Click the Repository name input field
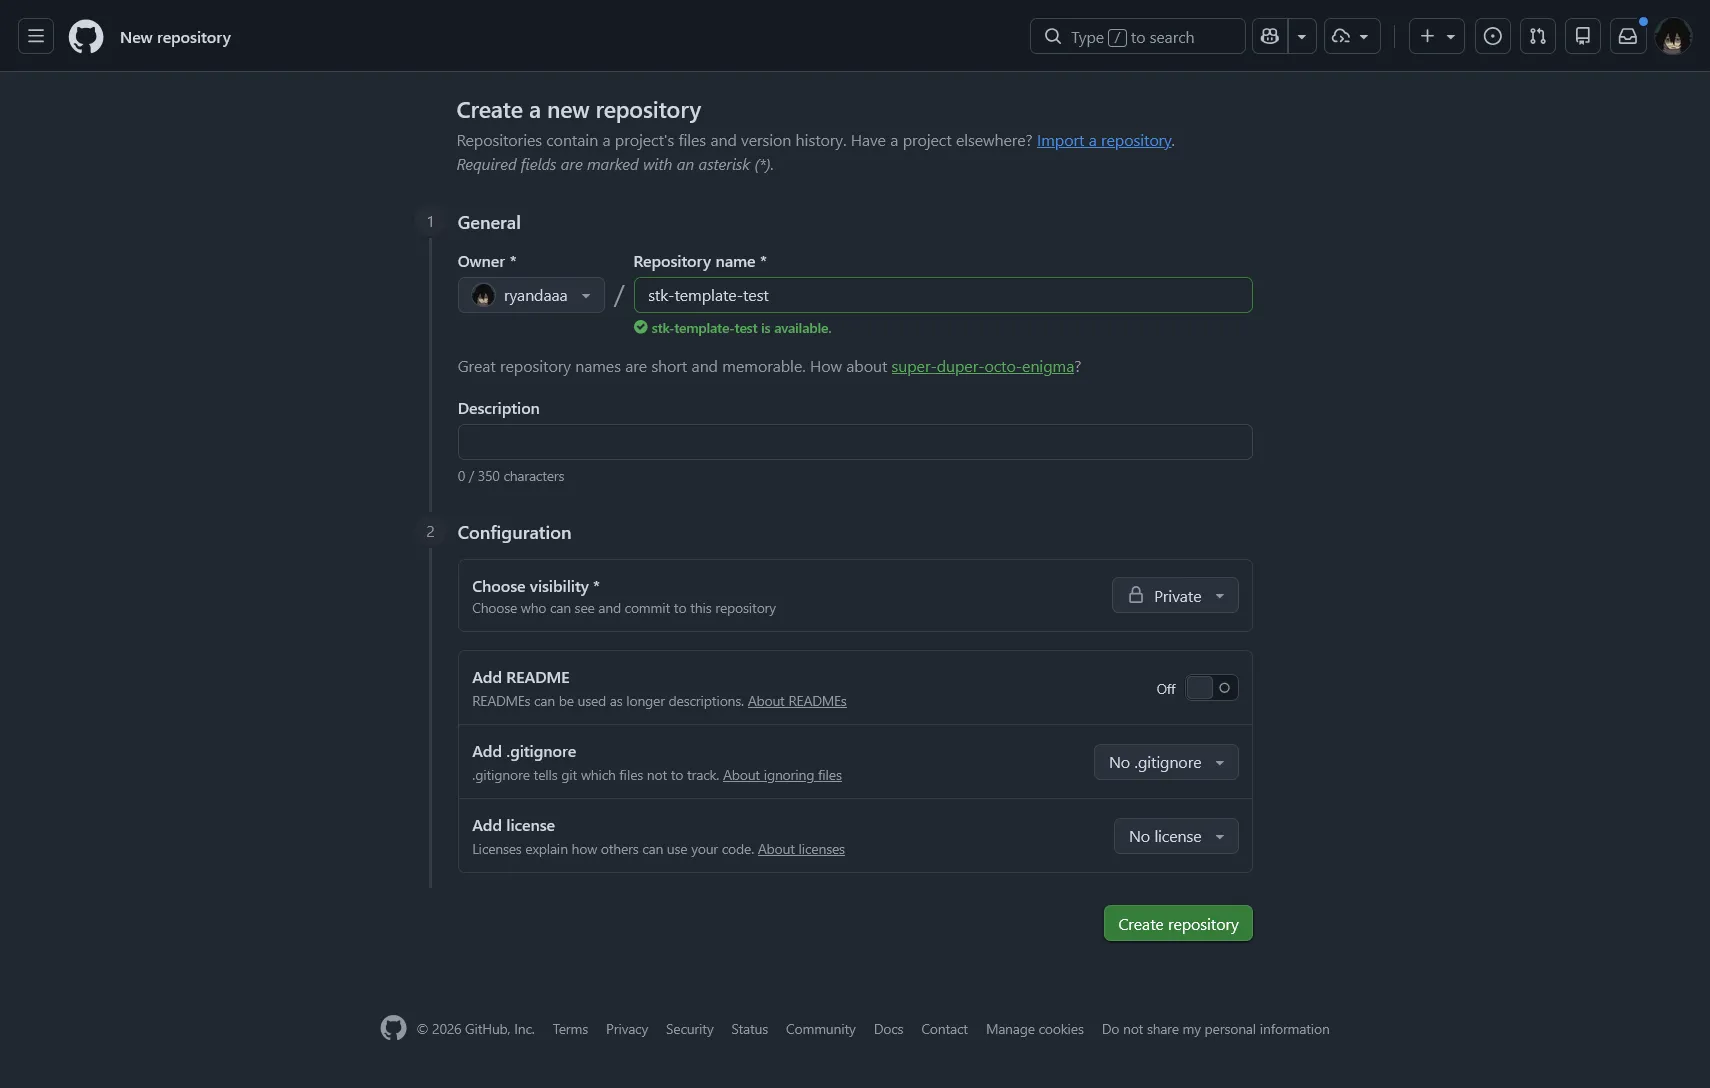 (x=943, y=295)
